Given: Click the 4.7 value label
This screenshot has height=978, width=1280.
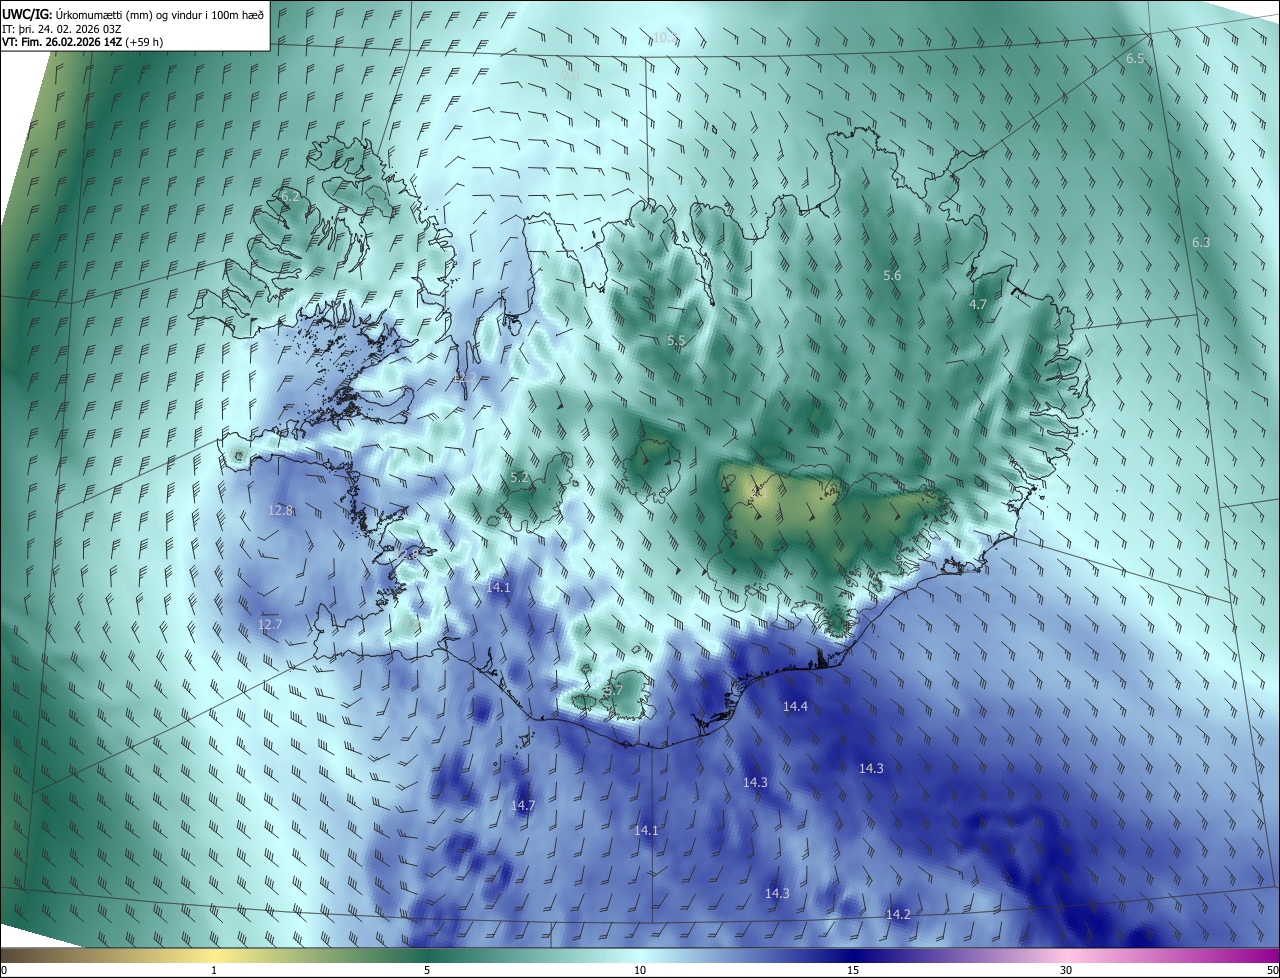Looking at the screenshot, I should 978,304.
